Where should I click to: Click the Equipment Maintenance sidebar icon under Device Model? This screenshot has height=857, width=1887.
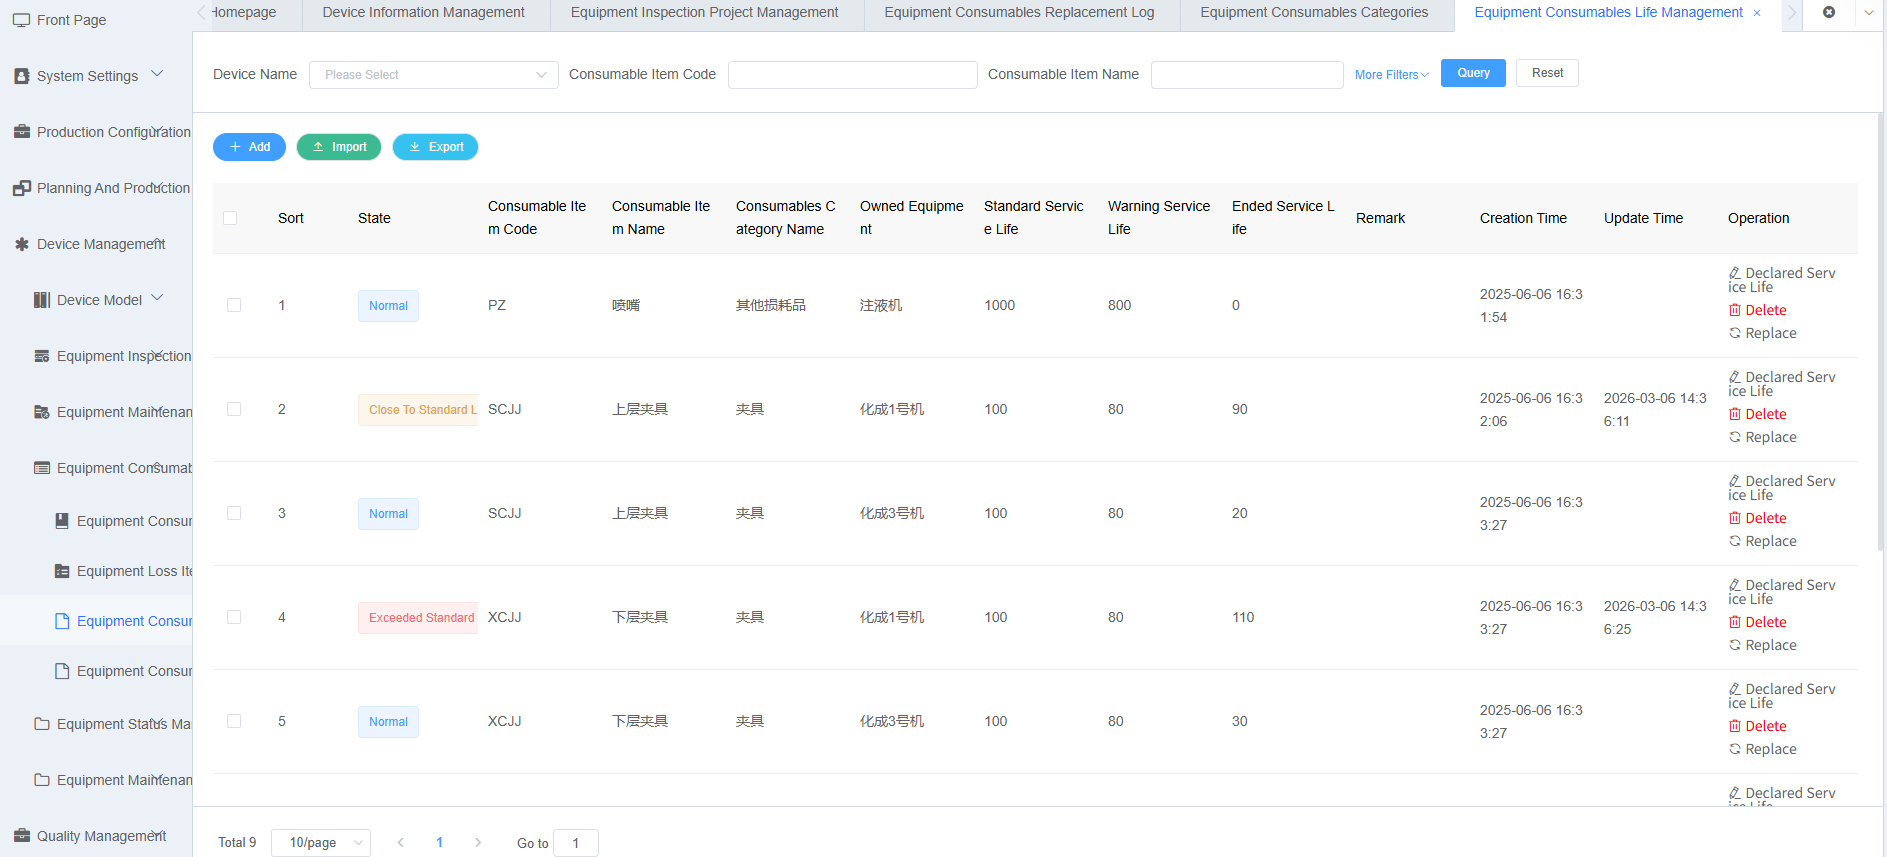[x=42, y=412]
